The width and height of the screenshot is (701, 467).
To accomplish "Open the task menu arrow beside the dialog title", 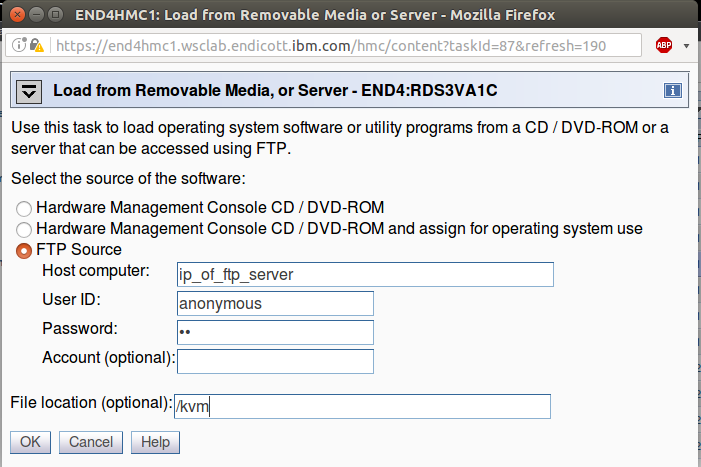I will 29,92.
